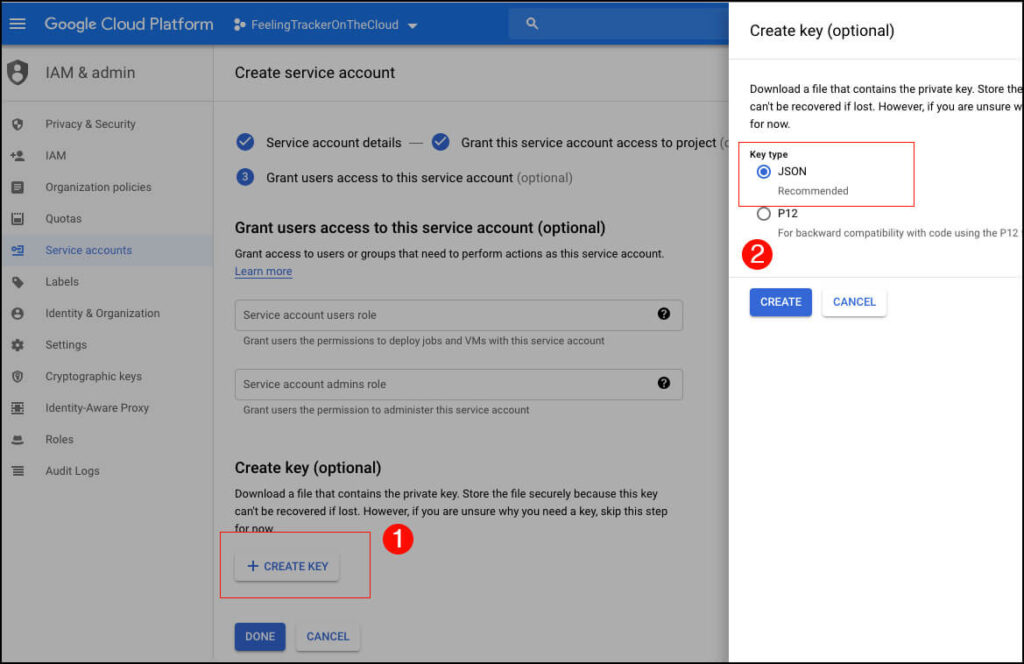Image resolution: width=1024 pixels, height=664 pixels.
Task: Click the Service accounts icon
Action: 18,250
